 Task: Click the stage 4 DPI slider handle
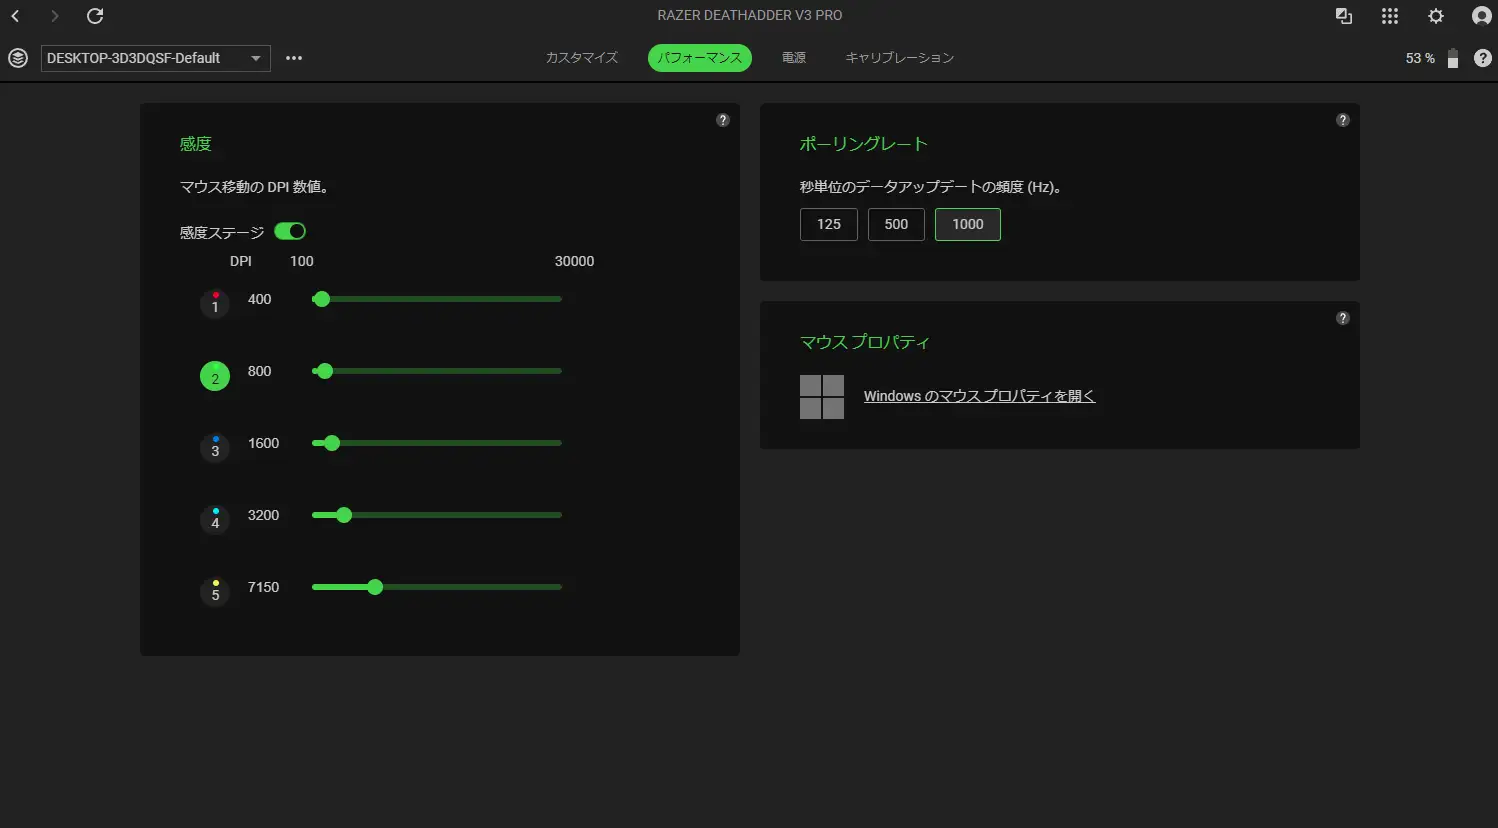click(x=344, y=515)
